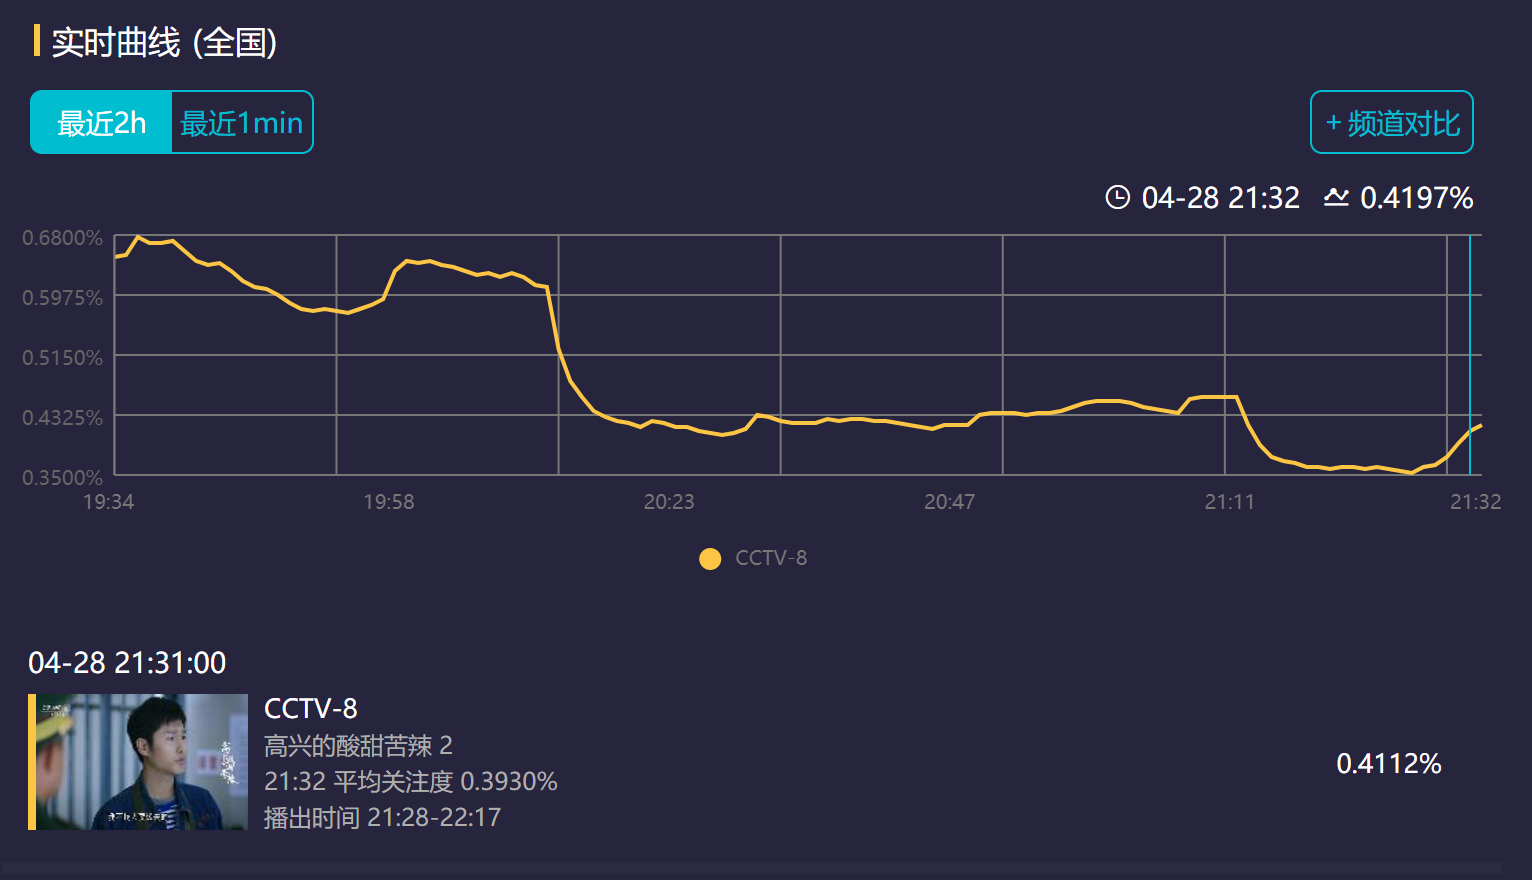Click the trend chart icon beside 0.4197%

[x=1336, y=197]
